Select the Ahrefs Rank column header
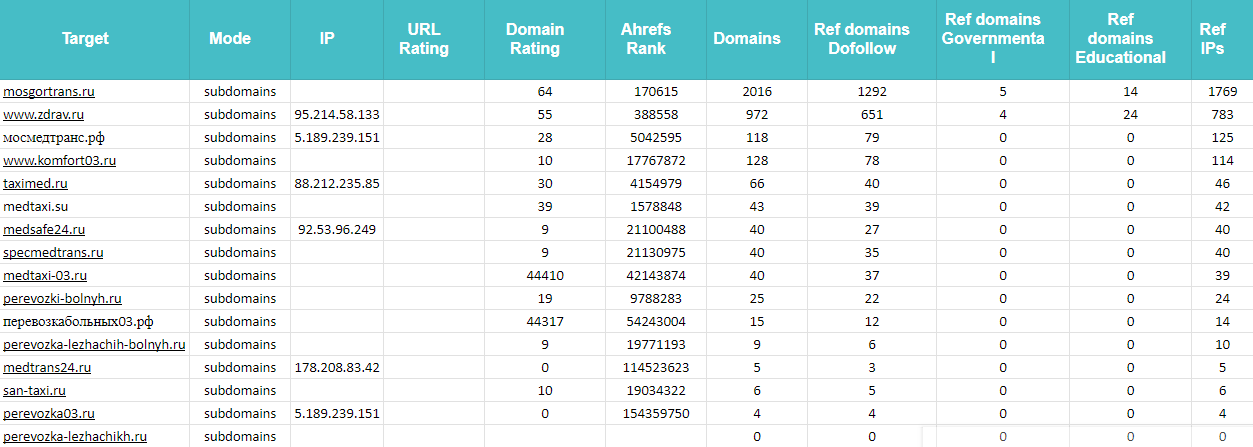 646,39
